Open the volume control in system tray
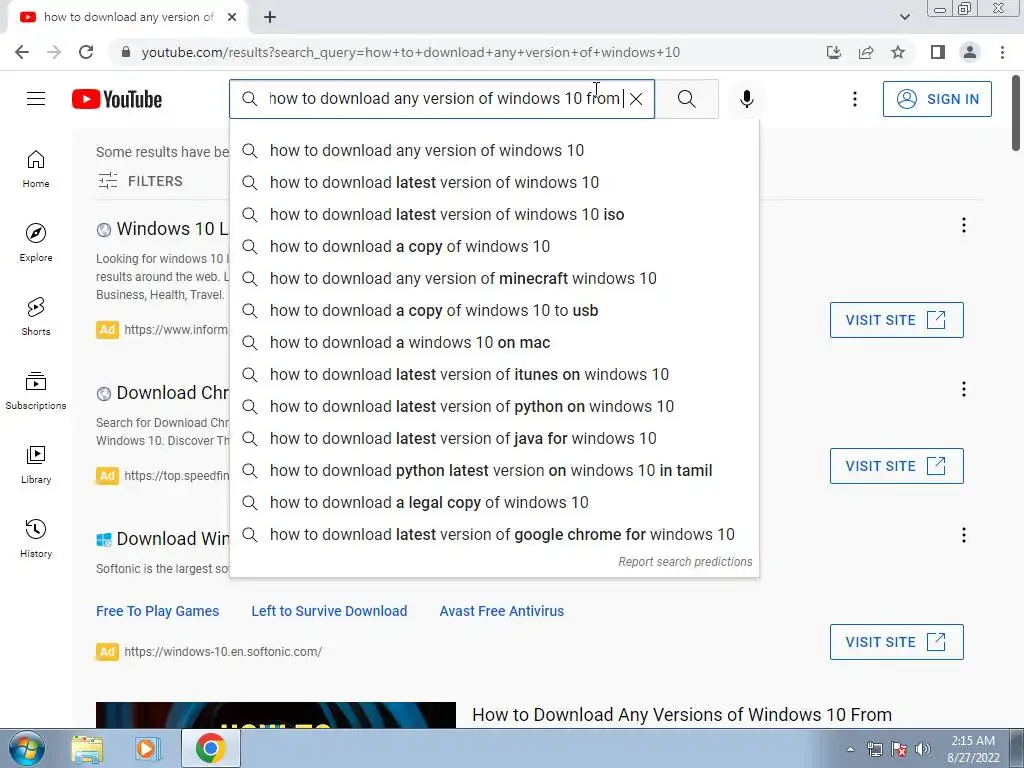 pyautogui.click(x=923, y=749)
